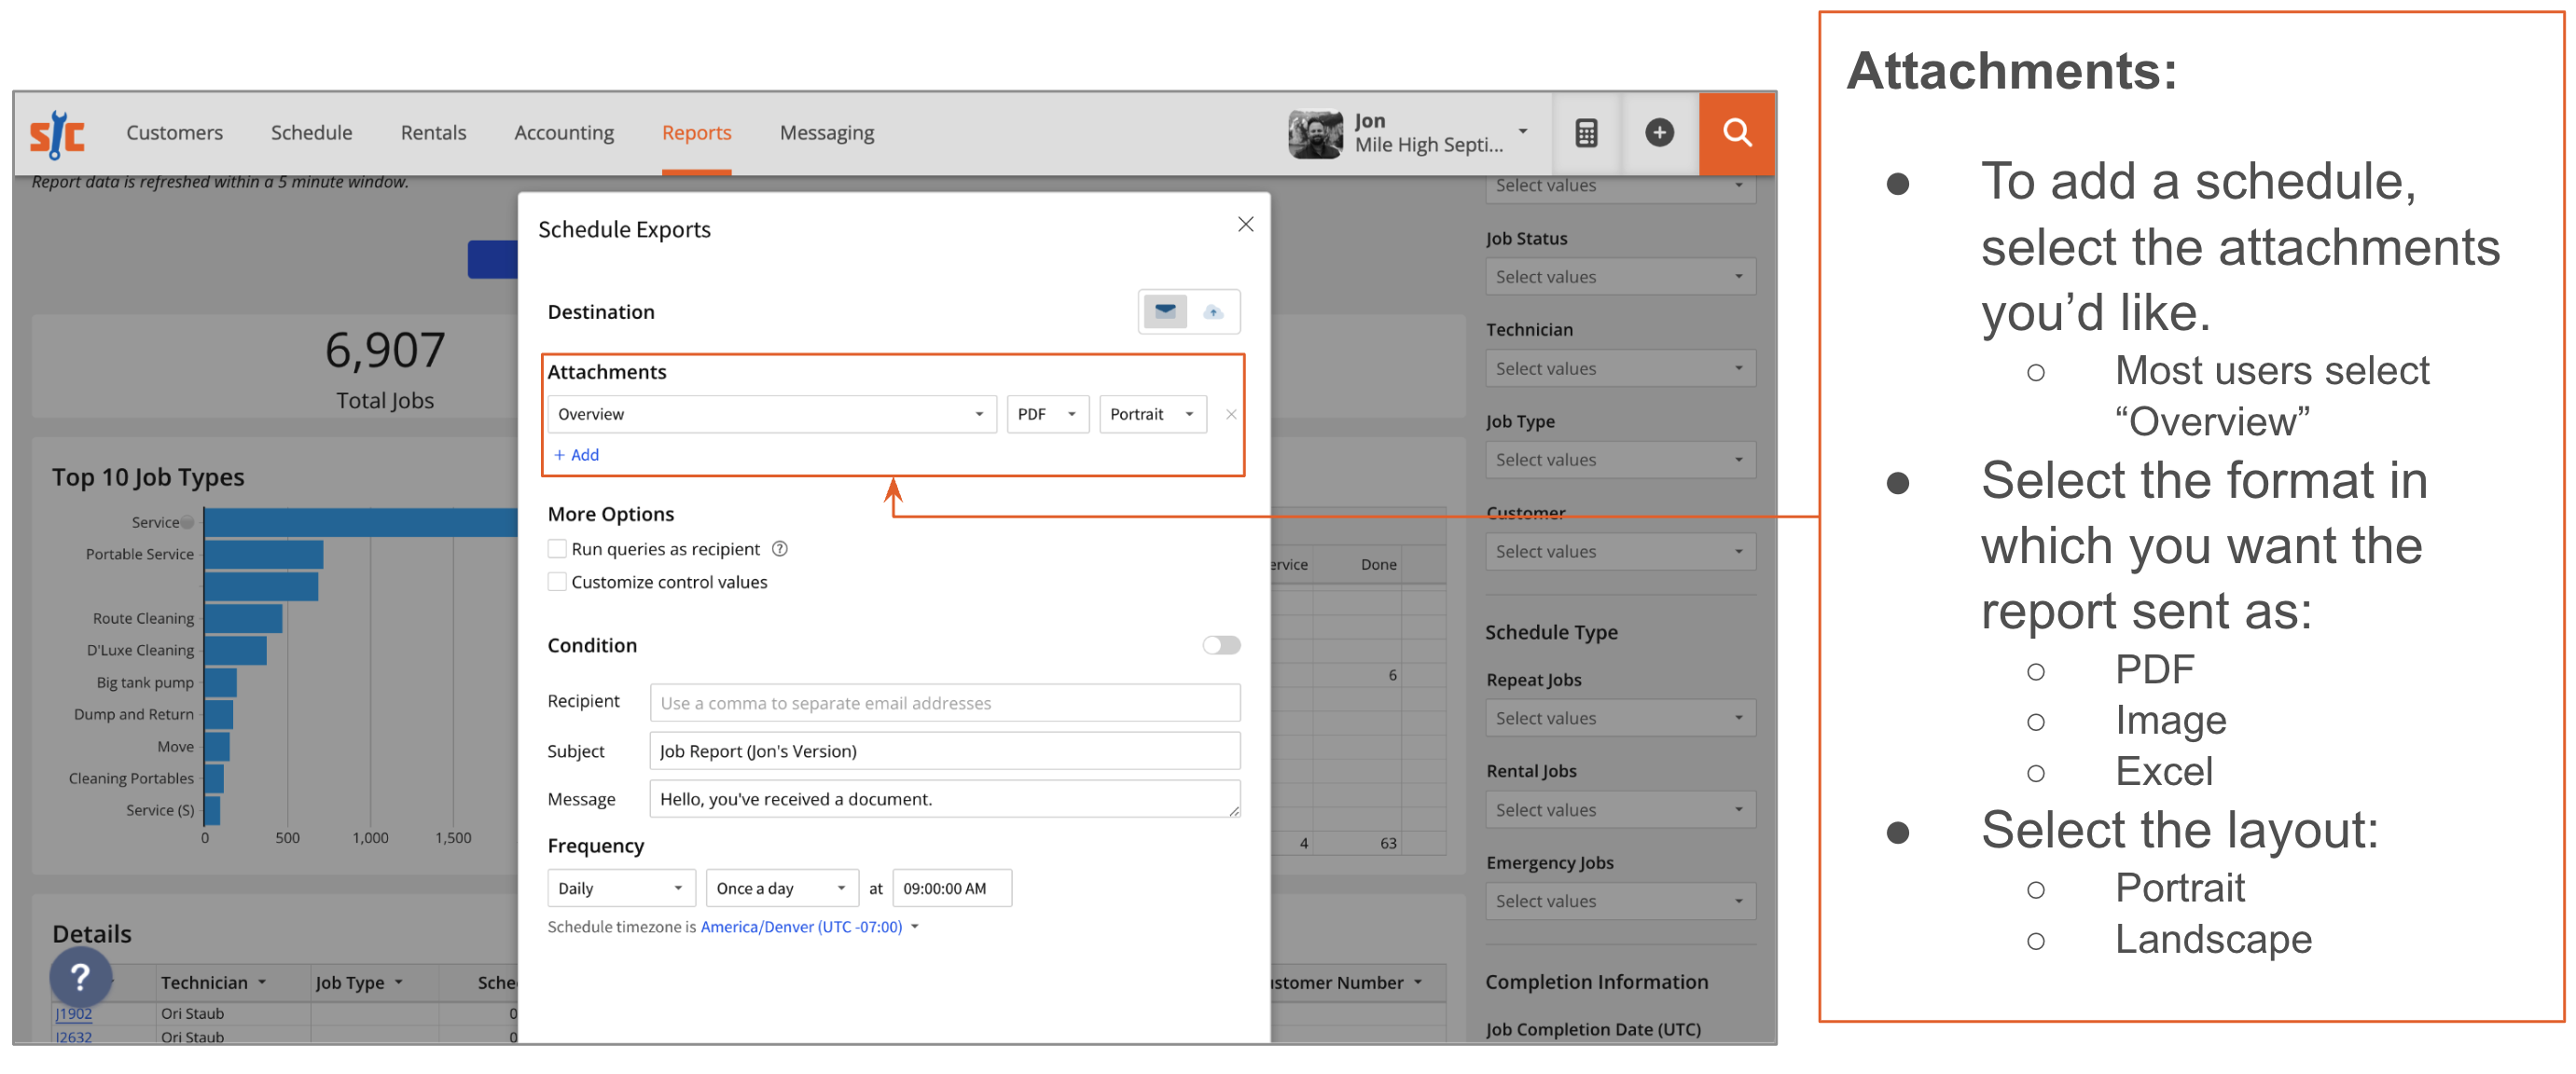The width and height of the screenshot is (2576, 1074).
Task: Open the Overview attachment dropdown
Action: coord(771,414)
